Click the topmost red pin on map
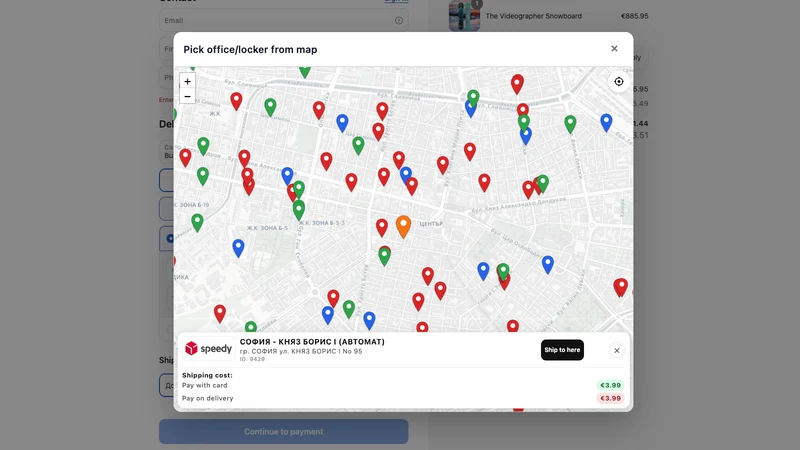The image size is (800, 450). [517, 84]
